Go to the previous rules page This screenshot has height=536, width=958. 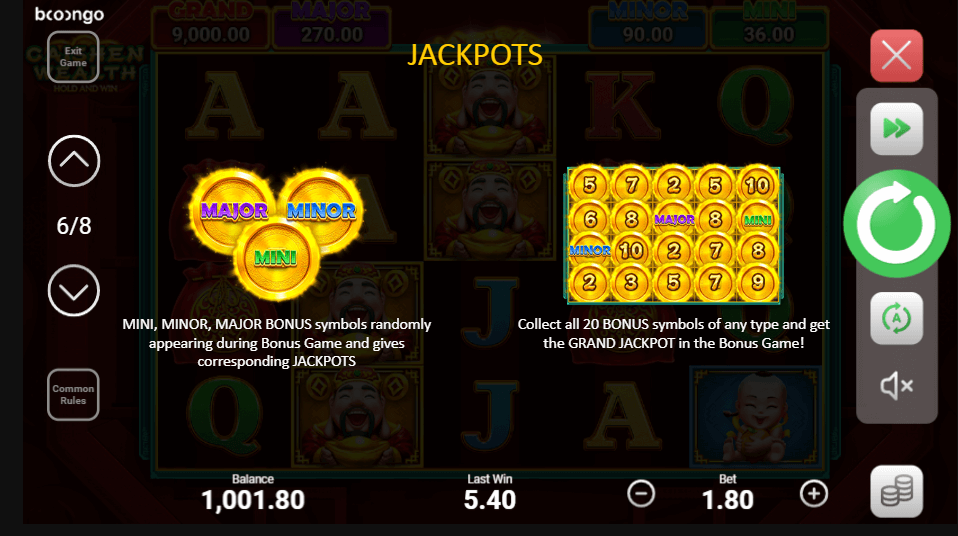(x=74, y=161)
